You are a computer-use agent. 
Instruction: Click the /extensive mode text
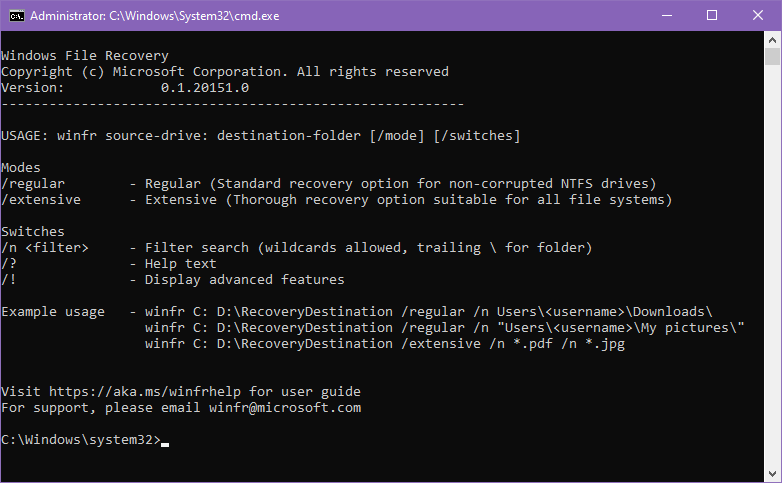coord(41,200)
